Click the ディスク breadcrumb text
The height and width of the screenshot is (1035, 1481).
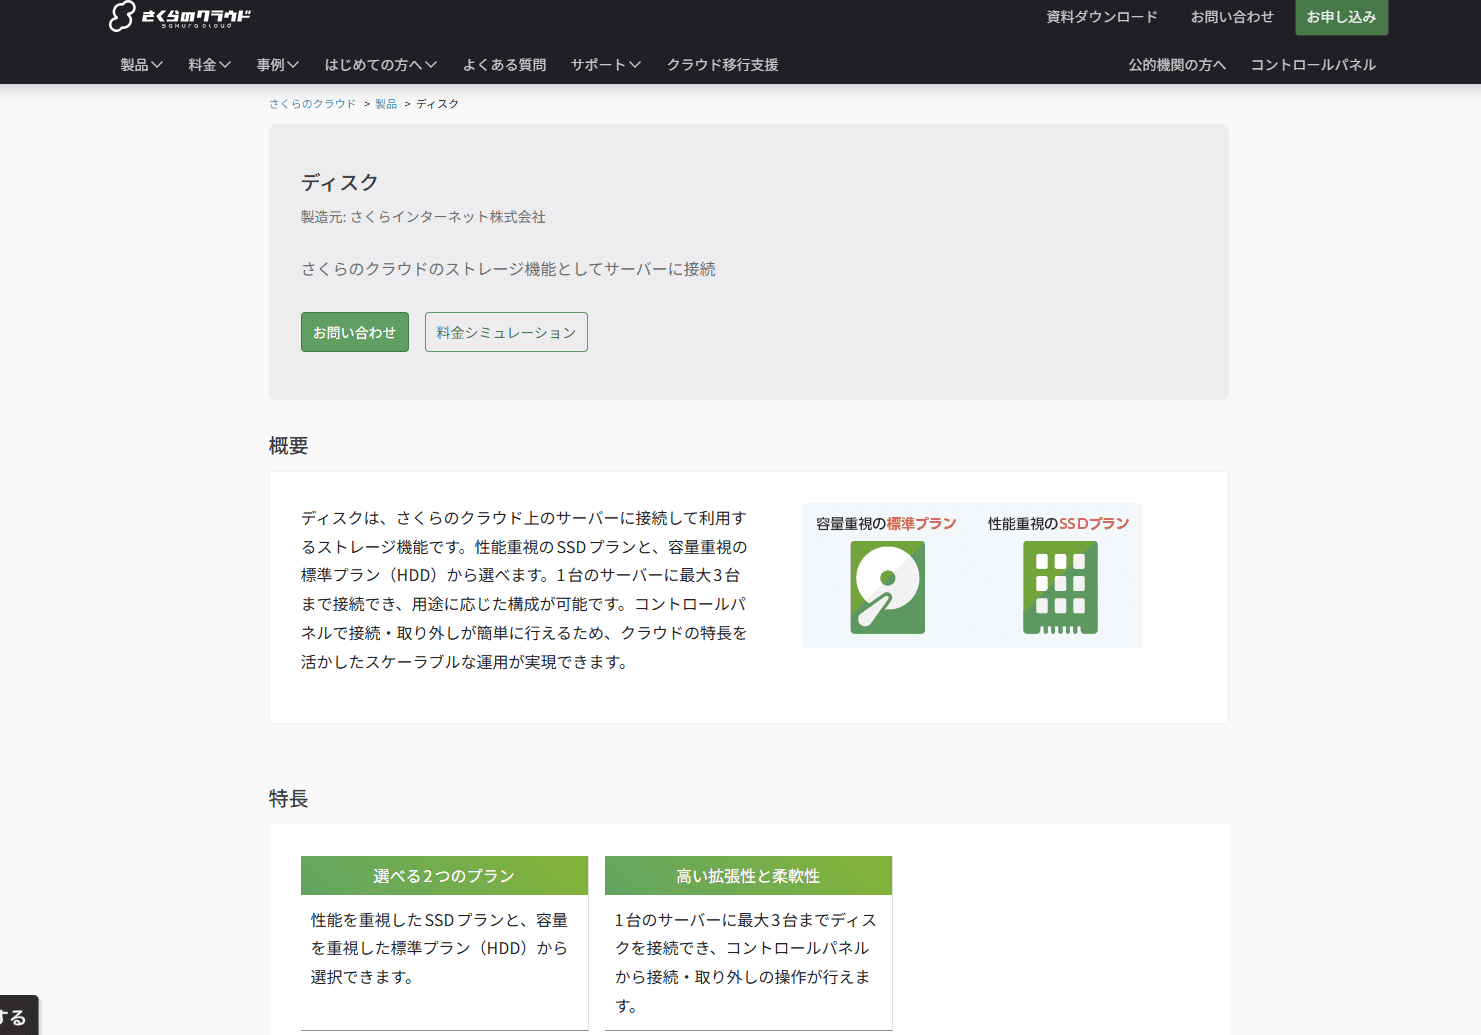(x=437, y=104)
